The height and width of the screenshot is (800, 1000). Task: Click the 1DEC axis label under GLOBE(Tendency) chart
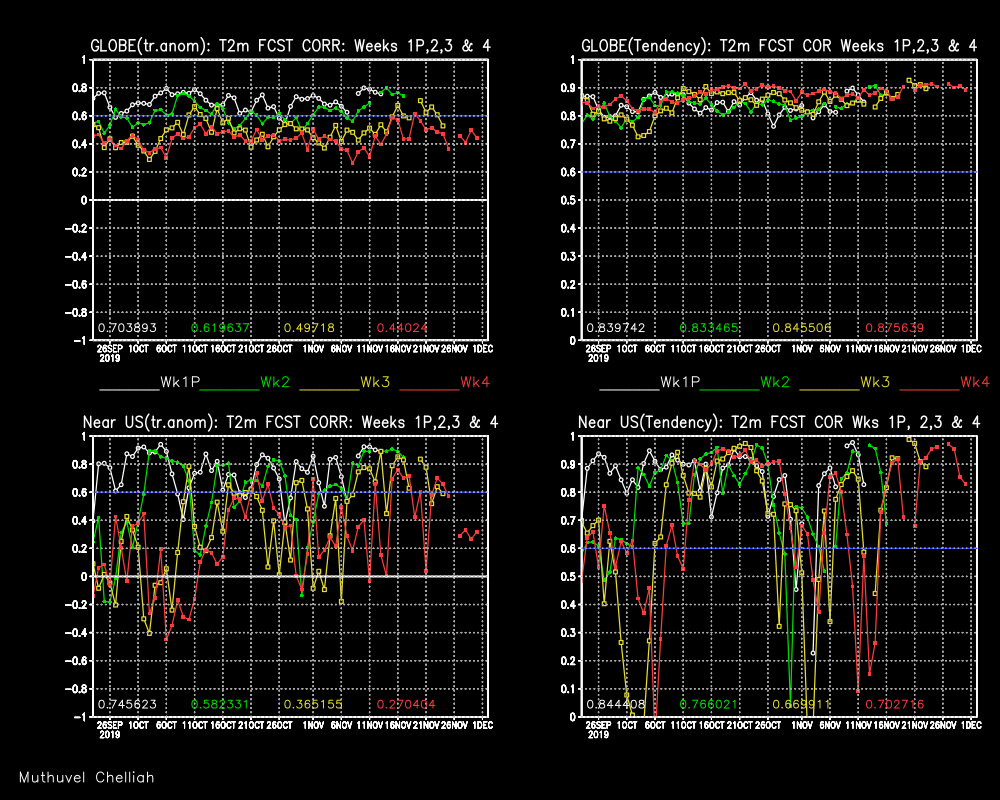971,349
